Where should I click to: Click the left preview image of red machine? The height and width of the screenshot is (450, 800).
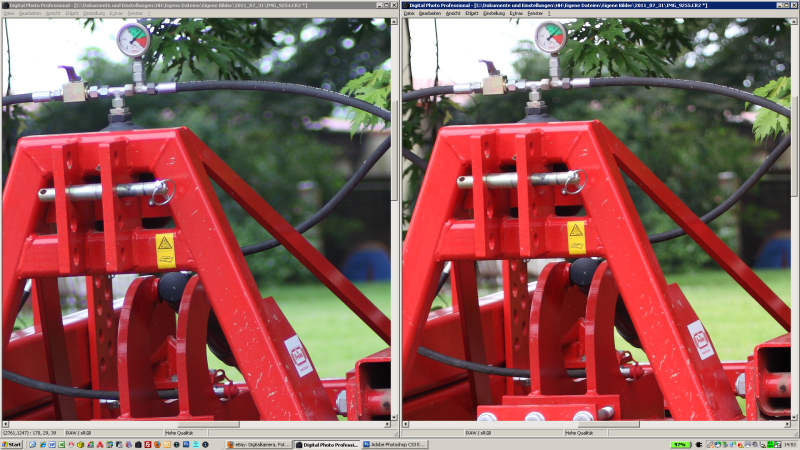pos(196,219)
